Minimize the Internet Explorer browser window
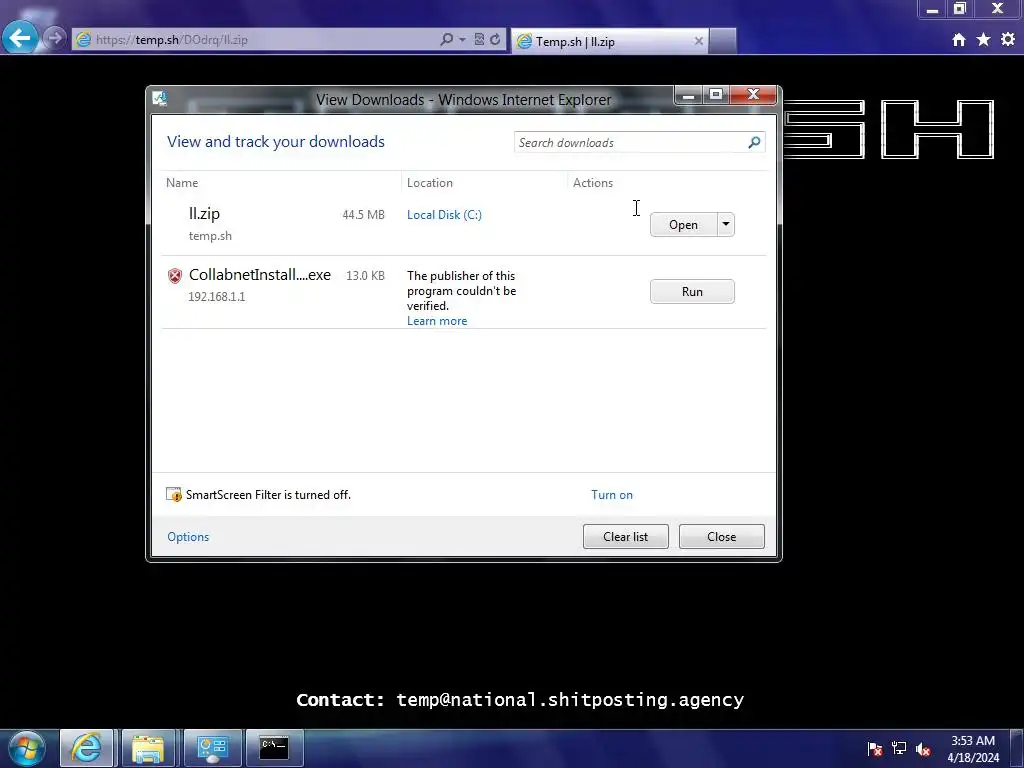 point(932,9)
